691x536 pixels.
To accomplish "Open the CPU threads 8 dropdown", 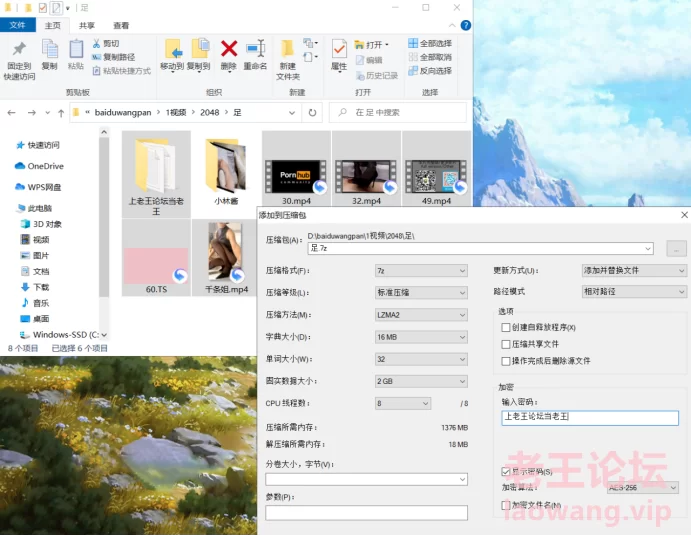I will [403, 403].
